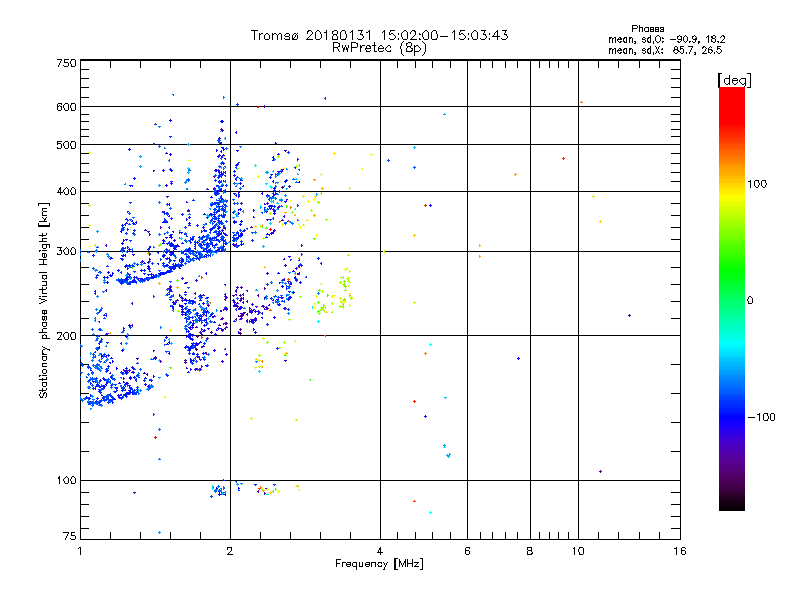Click the 'mean, sd,X: 85.7, 26.5' line

[665, 50]
